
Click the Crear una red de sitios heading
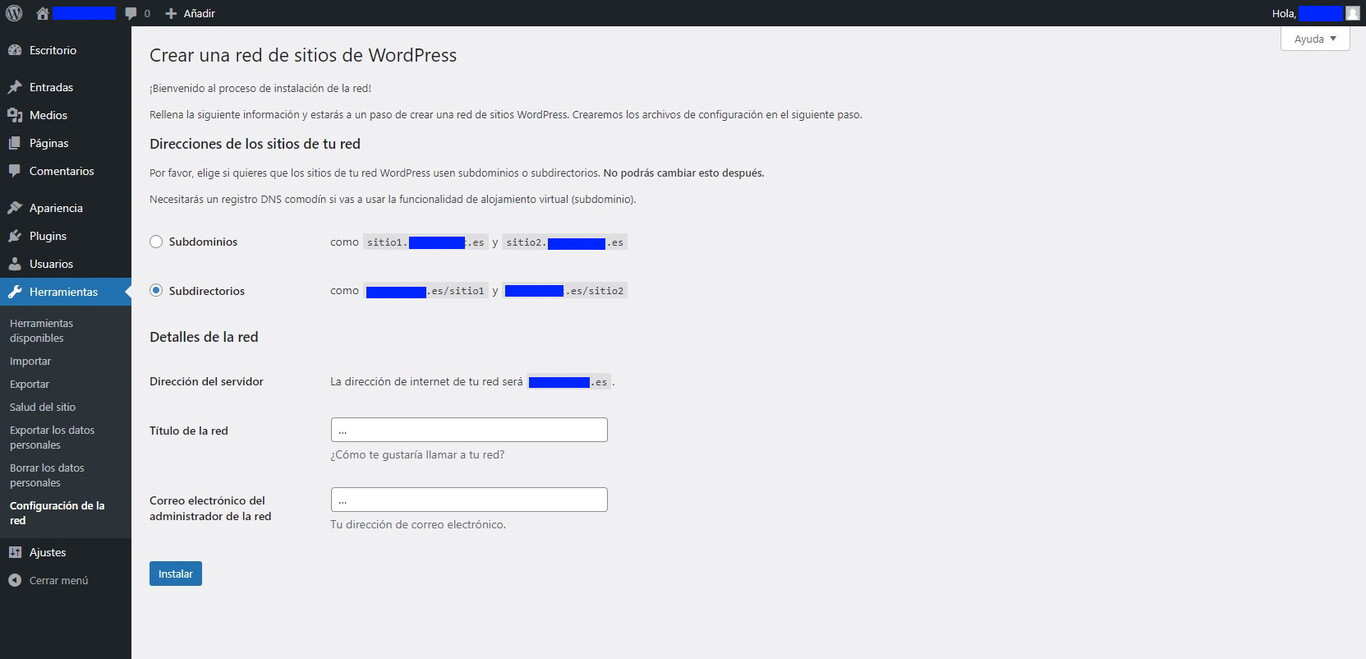[303, 56]
